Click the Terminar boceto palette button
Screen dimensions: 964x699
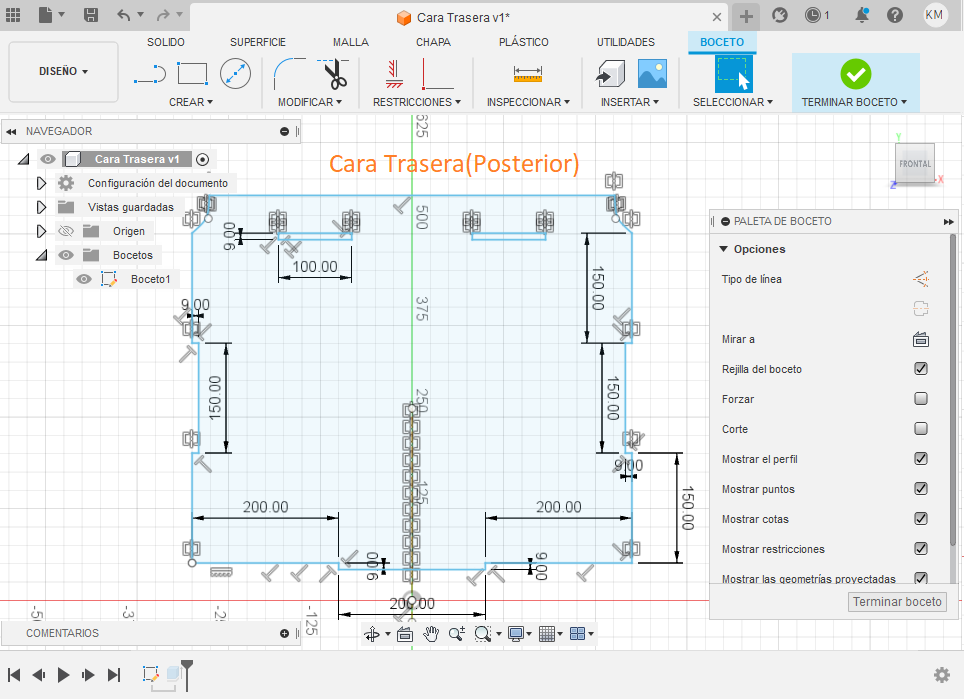(897, 602)
